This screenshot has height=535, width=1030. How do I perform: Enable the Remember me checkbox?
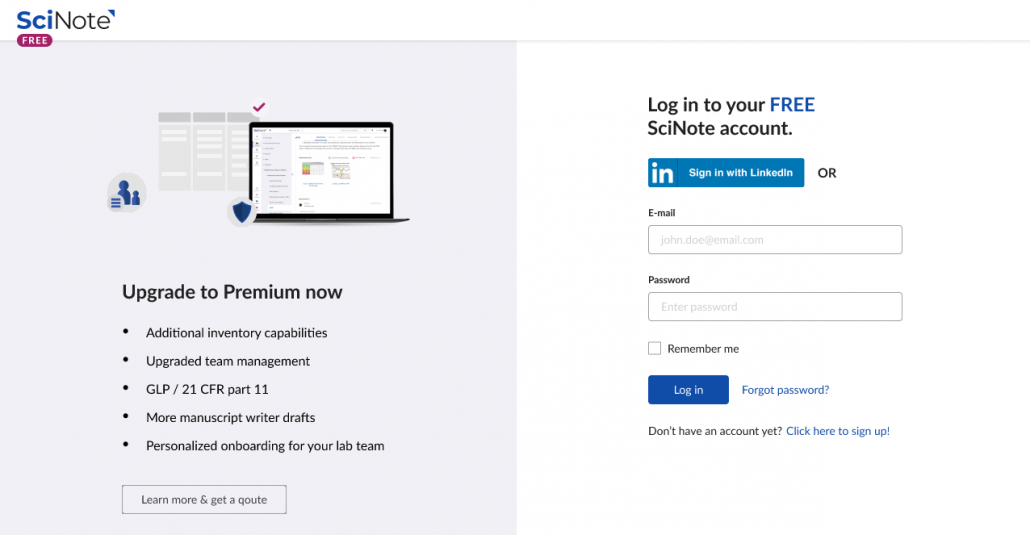click(655, 349)
